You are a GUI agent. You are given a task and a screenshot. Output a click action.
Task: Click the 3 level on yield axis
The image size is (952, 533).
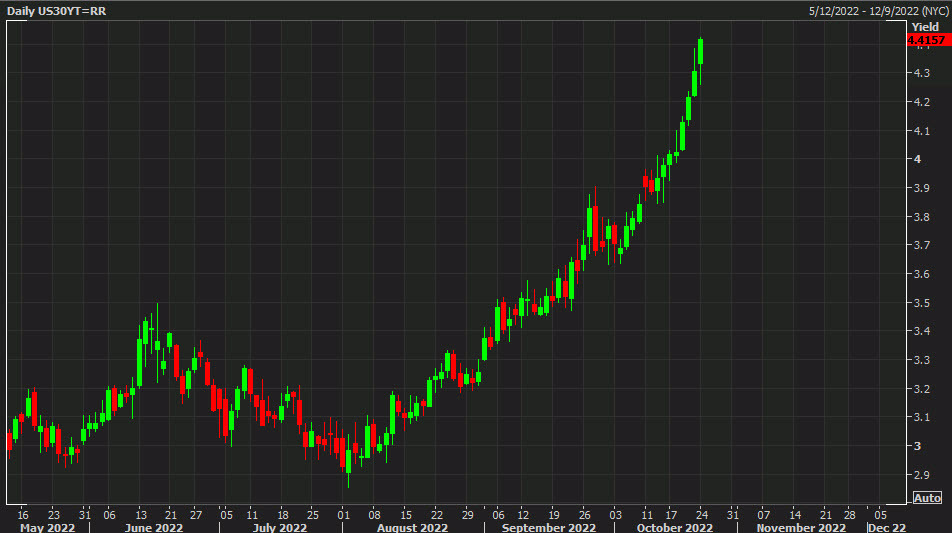917,446
